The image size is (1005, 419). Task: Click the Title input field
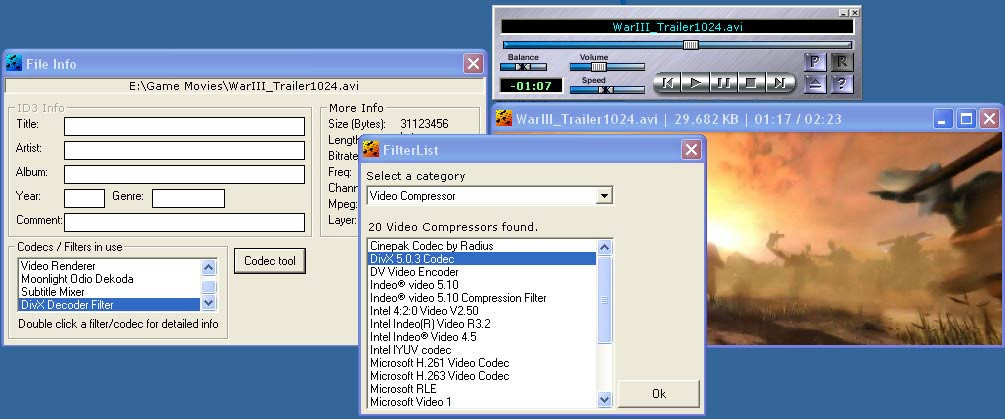[x=184, y=126]
